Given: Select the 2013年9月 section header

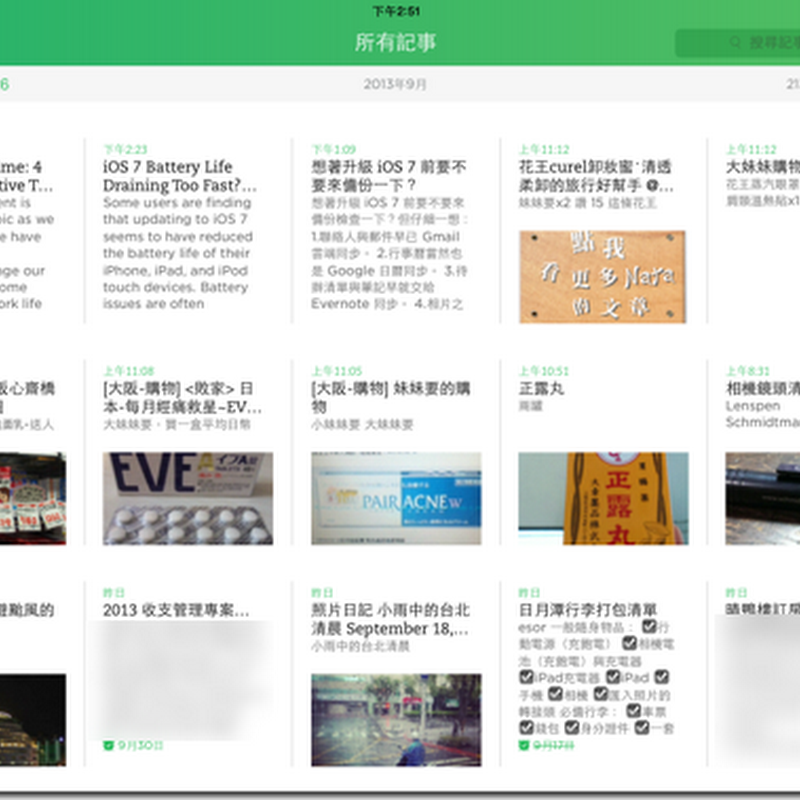Looking at the screenshot, I should pyautogui.click(x=395, y=84).
